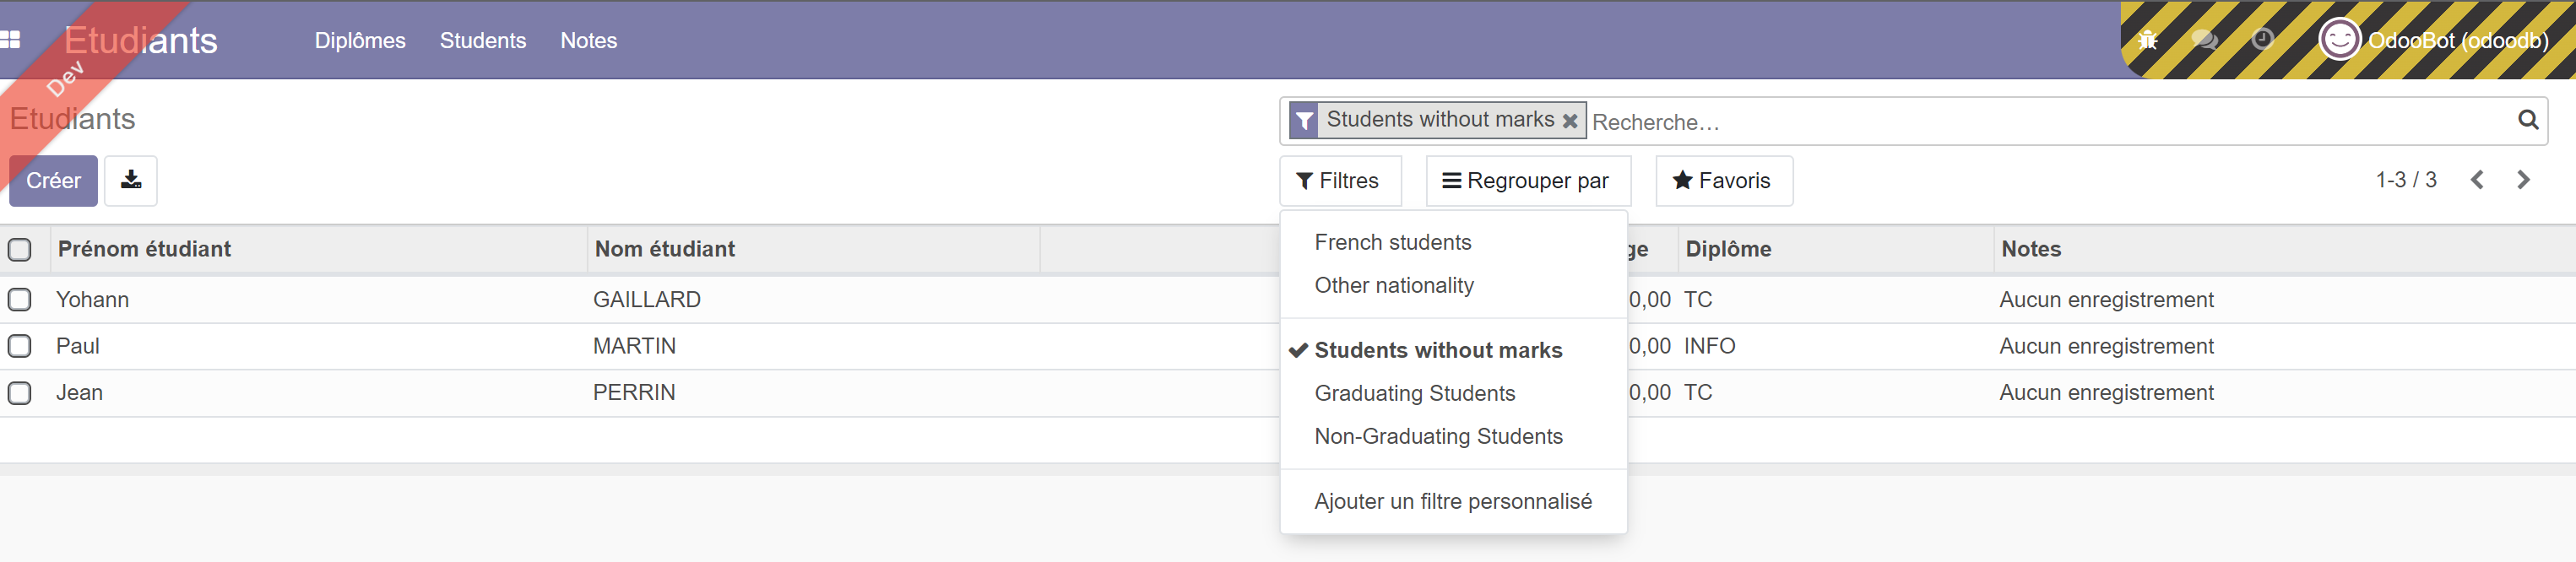
Task: Click the download/export icon button
Action: coord(131,180)
